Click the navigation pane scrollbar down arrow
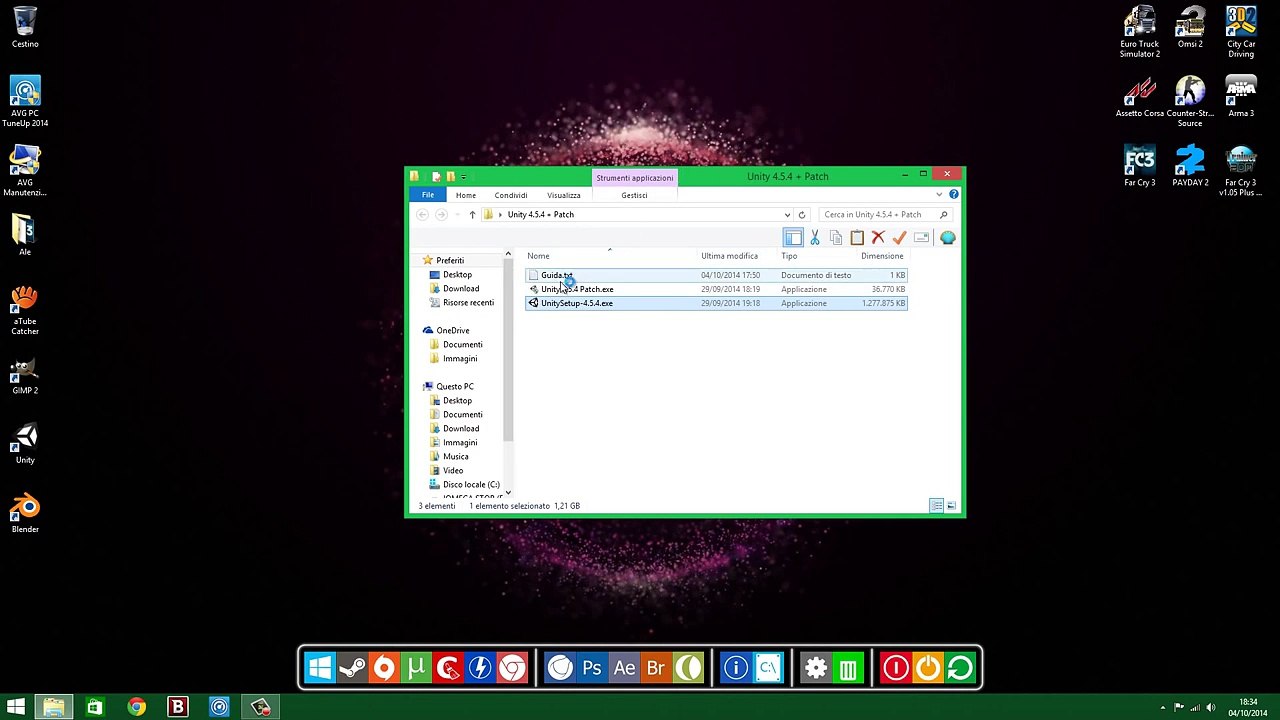 coord(508,493)
